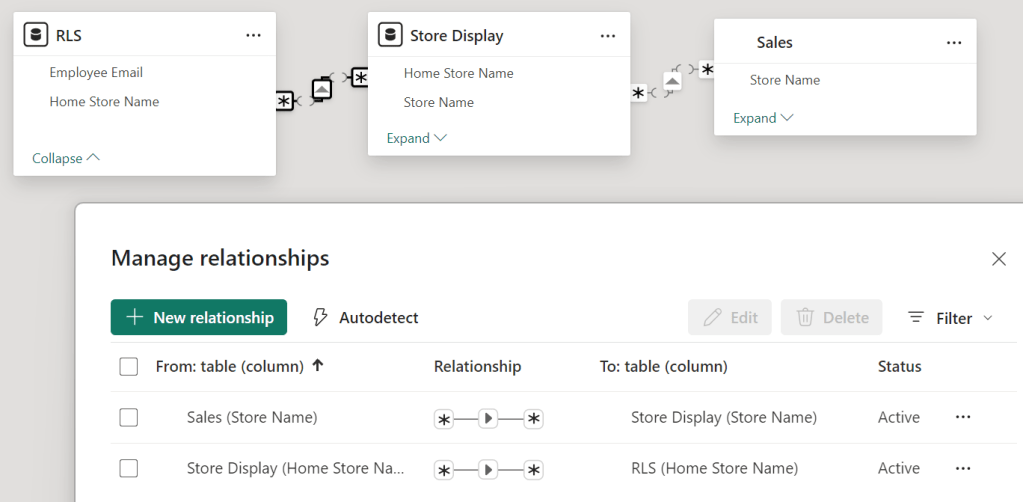
Task: Check the Sales (Store Name) relationship row
Action: click(x=128, y=417)
